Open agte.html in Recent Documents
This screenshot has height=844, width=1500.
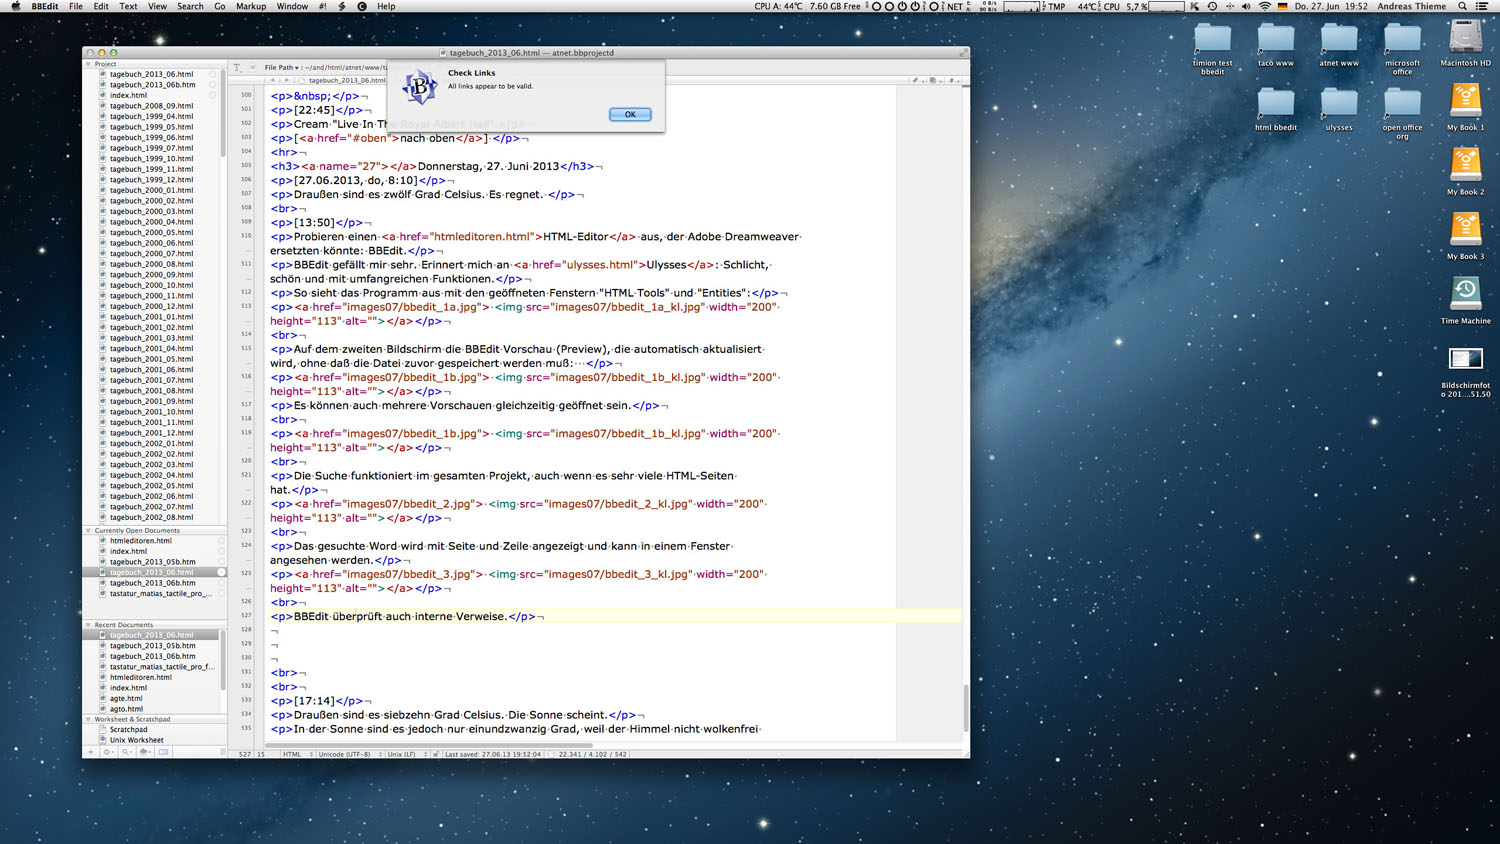pyautogui.click(x=126, y=698)
